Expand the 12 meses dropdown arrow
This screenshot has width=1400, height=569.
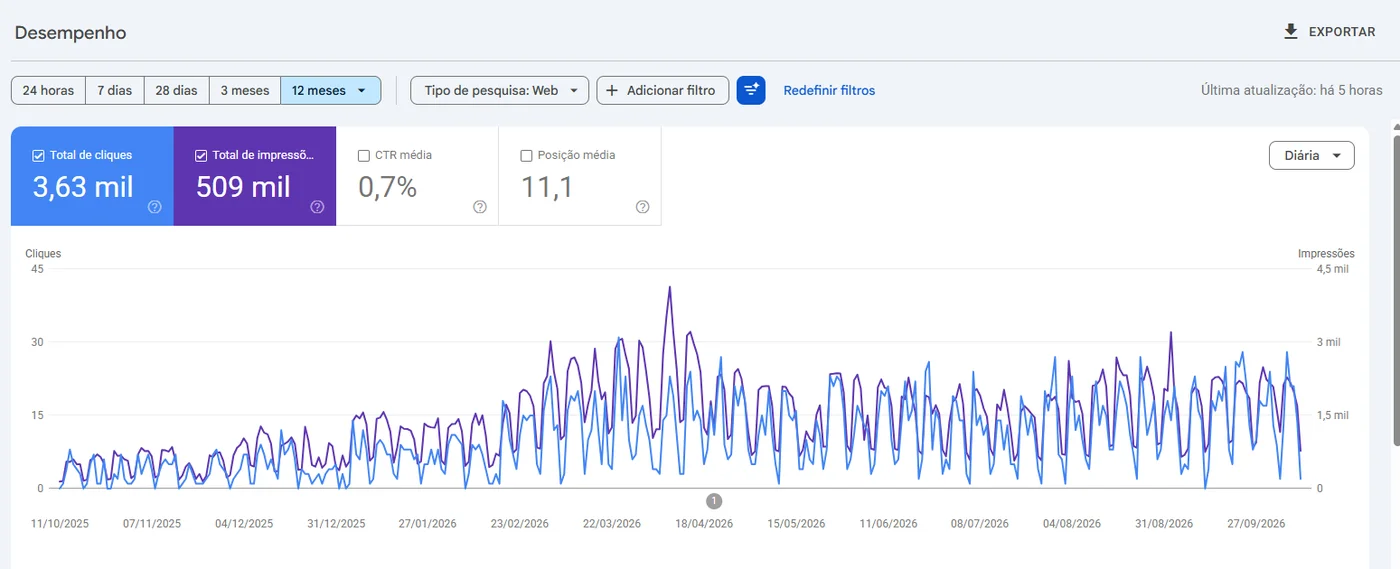362,90
